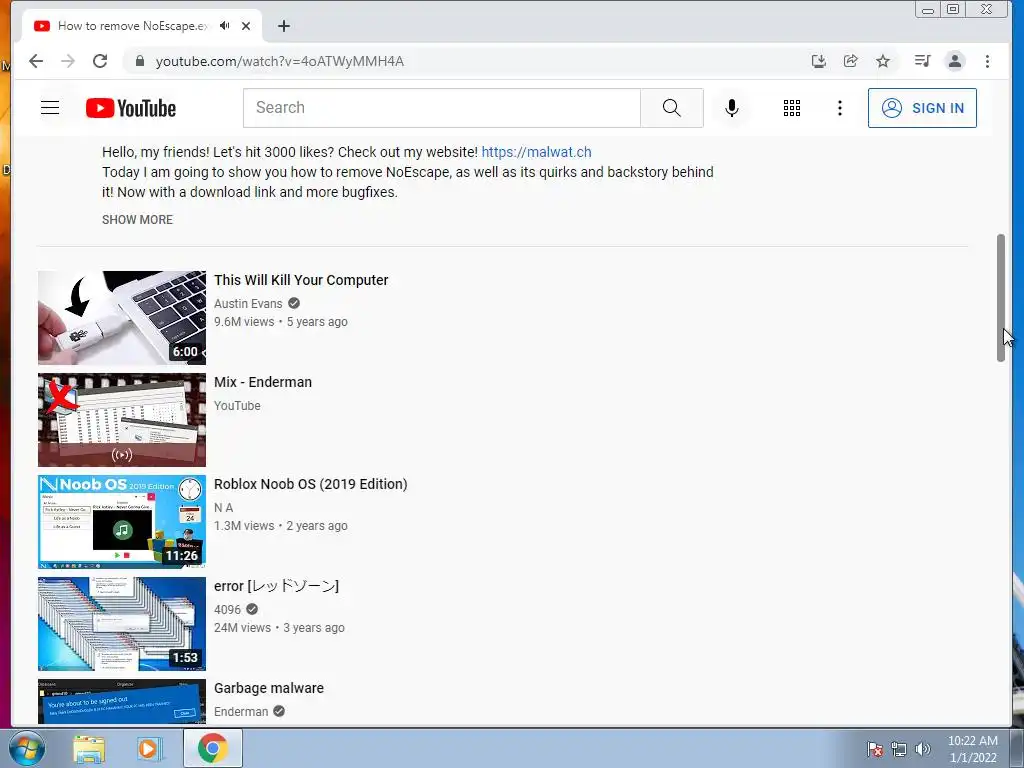
Task: Go to YouTube home via logo
Action: click(131, 108)
